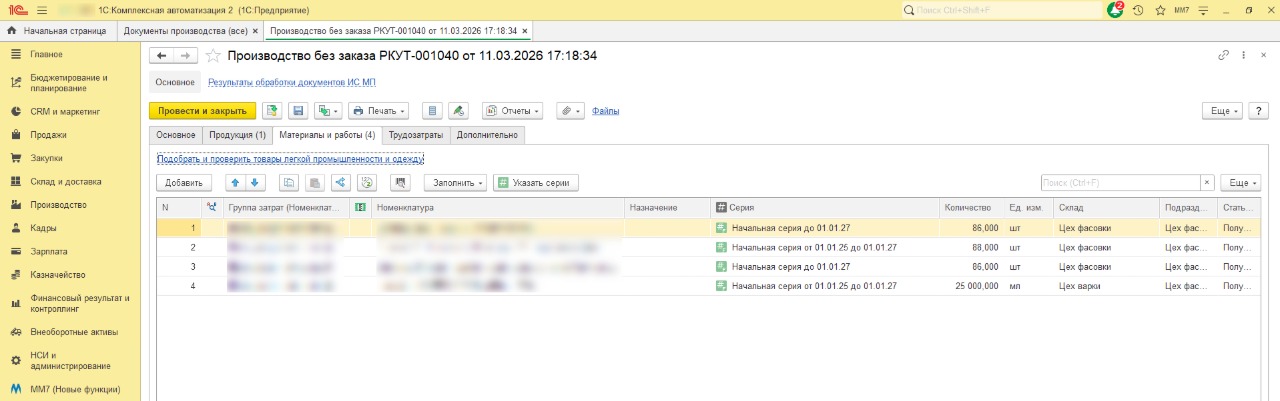
Task: Click the table search field Поиск (Ctrl+F)
Action: [x=1120, y=183]
